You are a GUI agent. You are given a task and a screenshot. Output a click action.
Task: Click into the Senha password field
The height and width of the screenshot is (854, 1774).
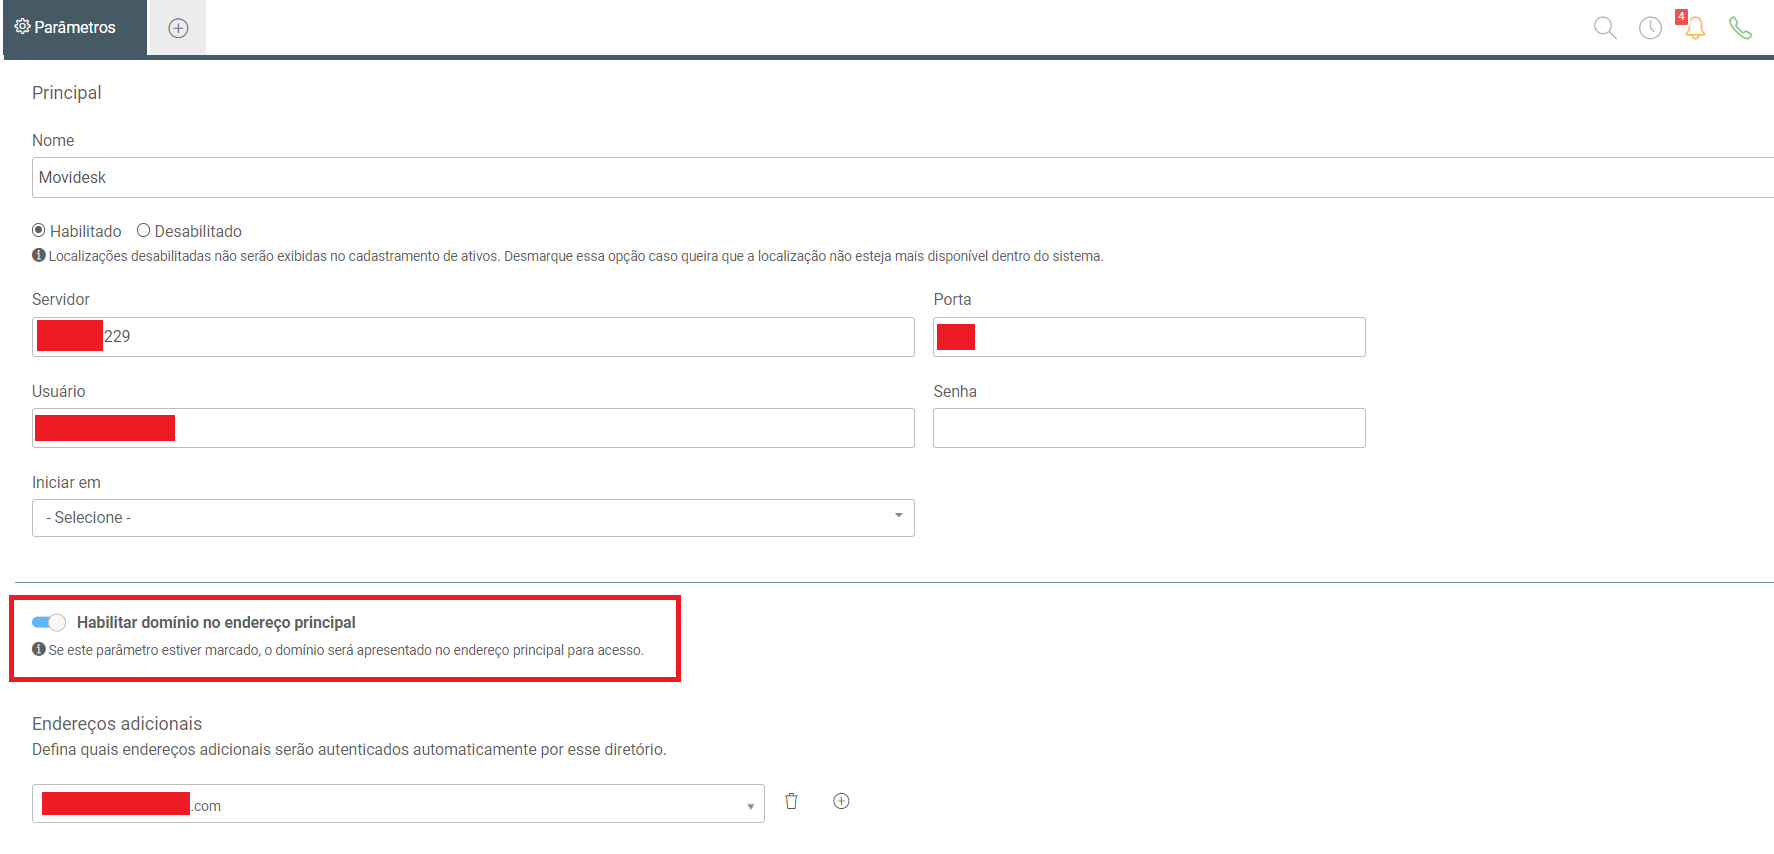point(1149,428)
